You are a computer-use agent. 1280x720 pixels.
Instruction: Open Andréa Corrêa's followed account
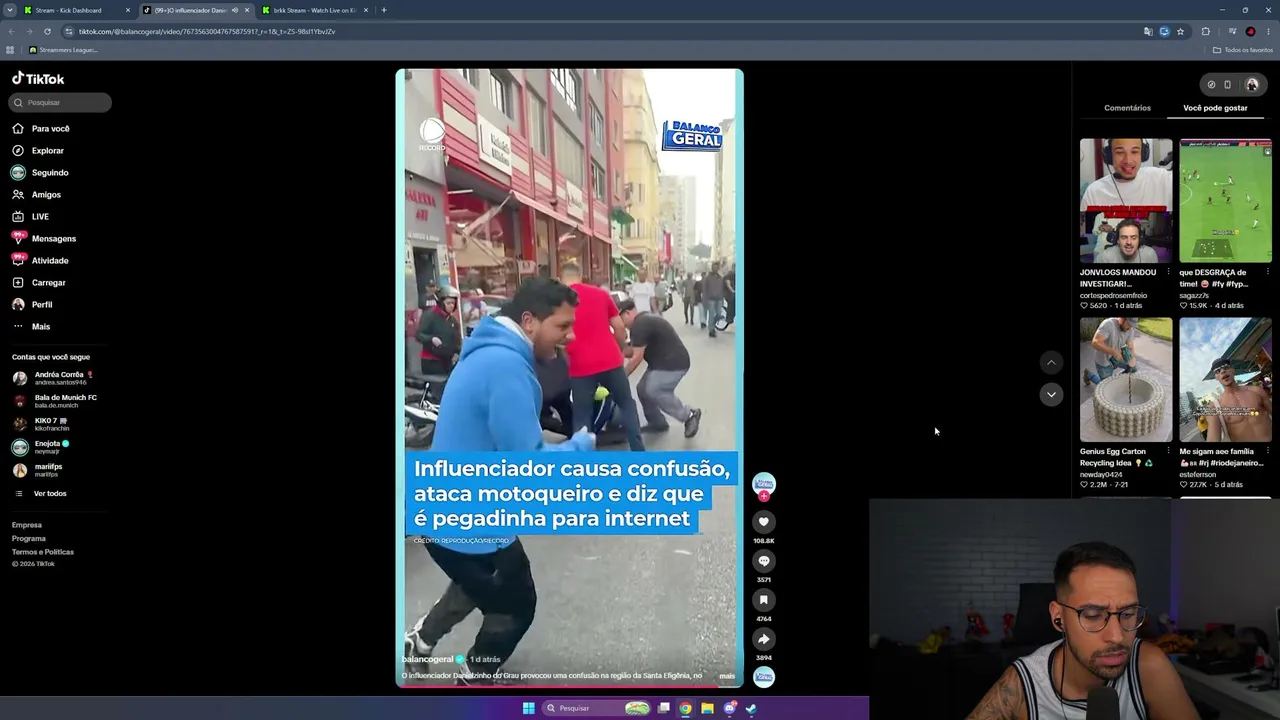[x=55, y=378]
